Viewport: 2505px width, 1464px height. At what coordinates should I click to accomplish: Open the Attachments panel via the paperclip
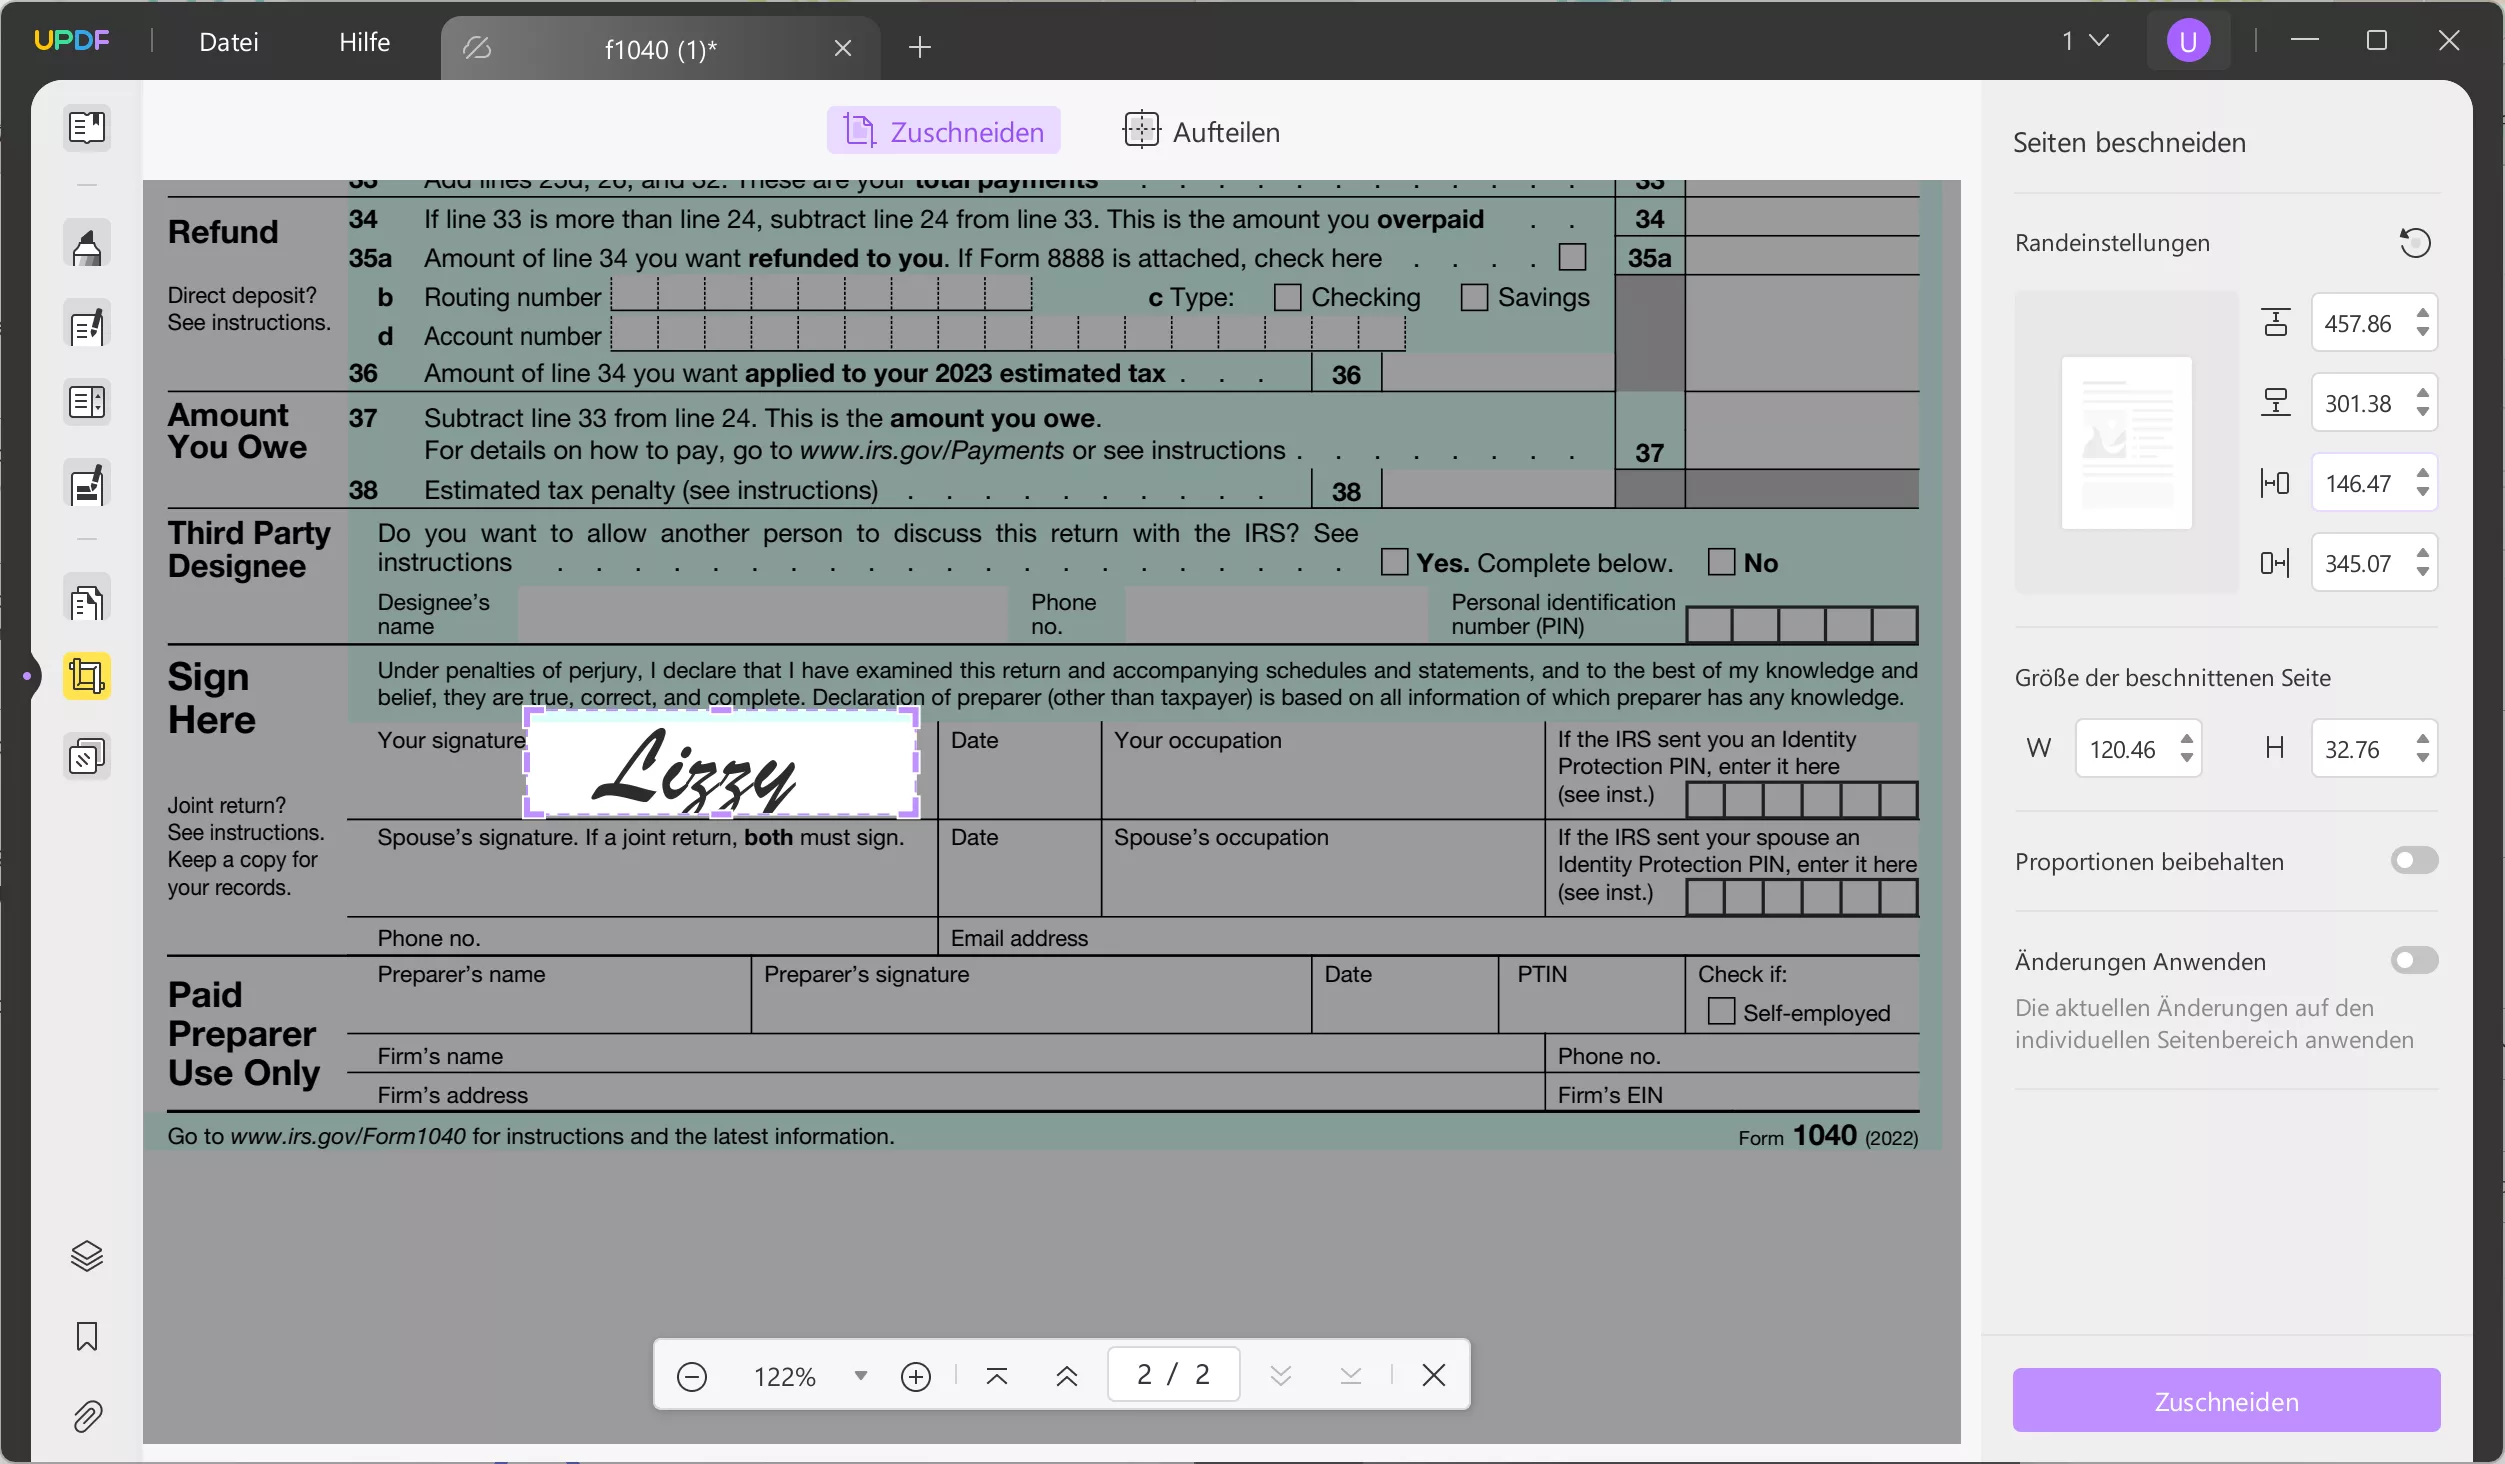(88, 1417)
